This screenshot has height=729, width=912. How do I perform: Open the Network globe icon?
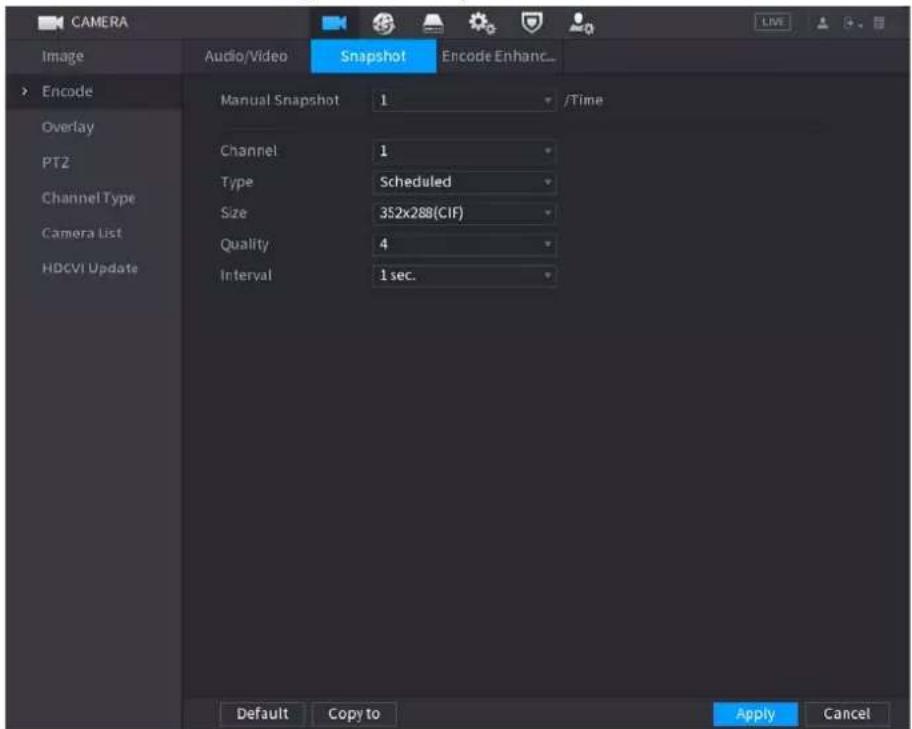(383, 23)
